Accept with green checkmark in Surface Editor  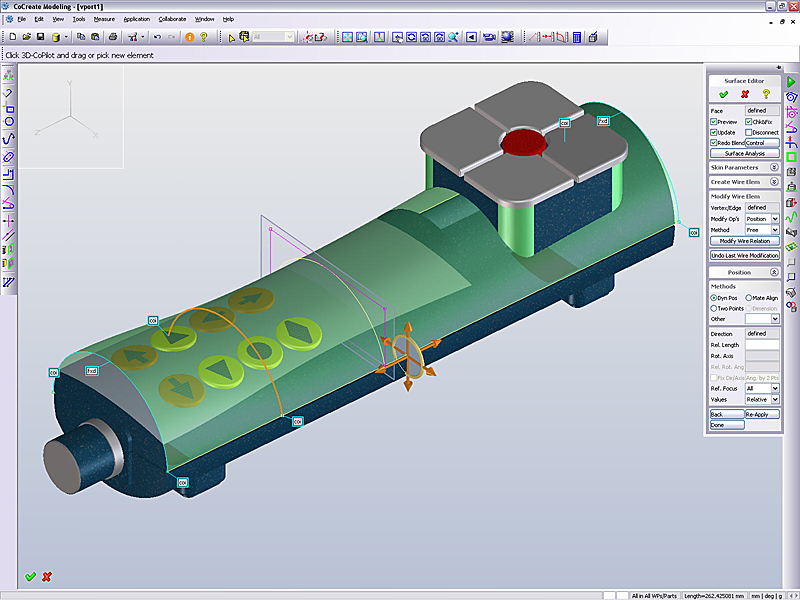(723, 93)
